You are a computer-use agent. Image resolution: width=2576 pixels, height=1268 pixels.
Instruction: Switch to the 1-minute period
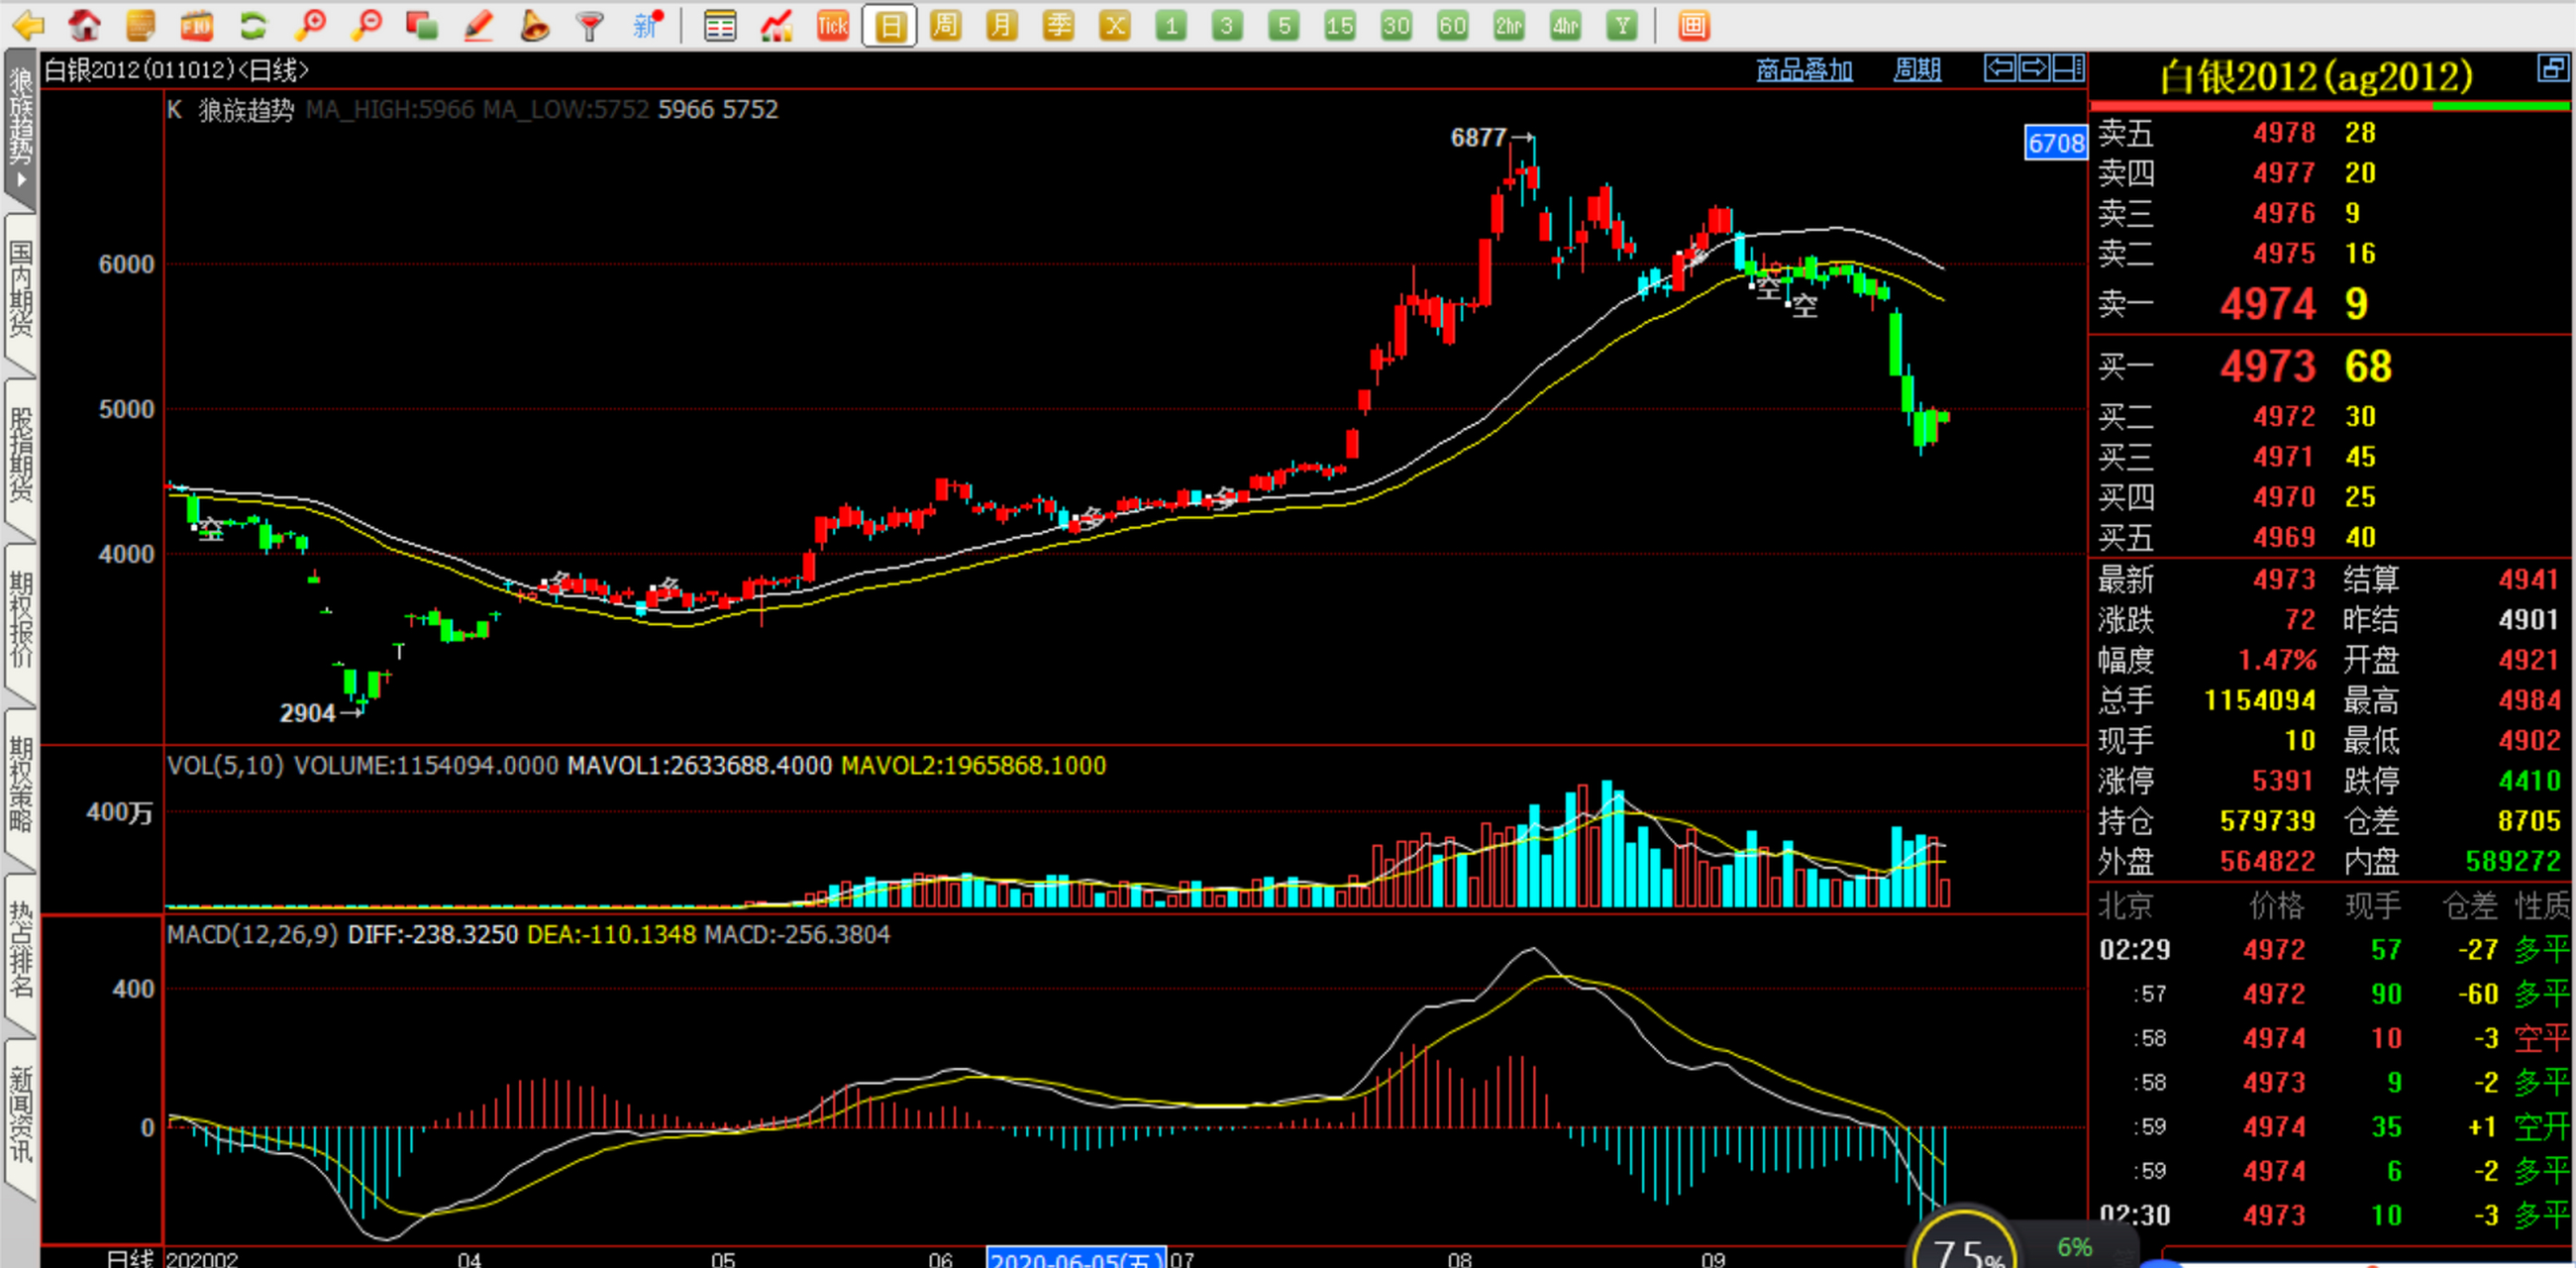(1171, 25)
